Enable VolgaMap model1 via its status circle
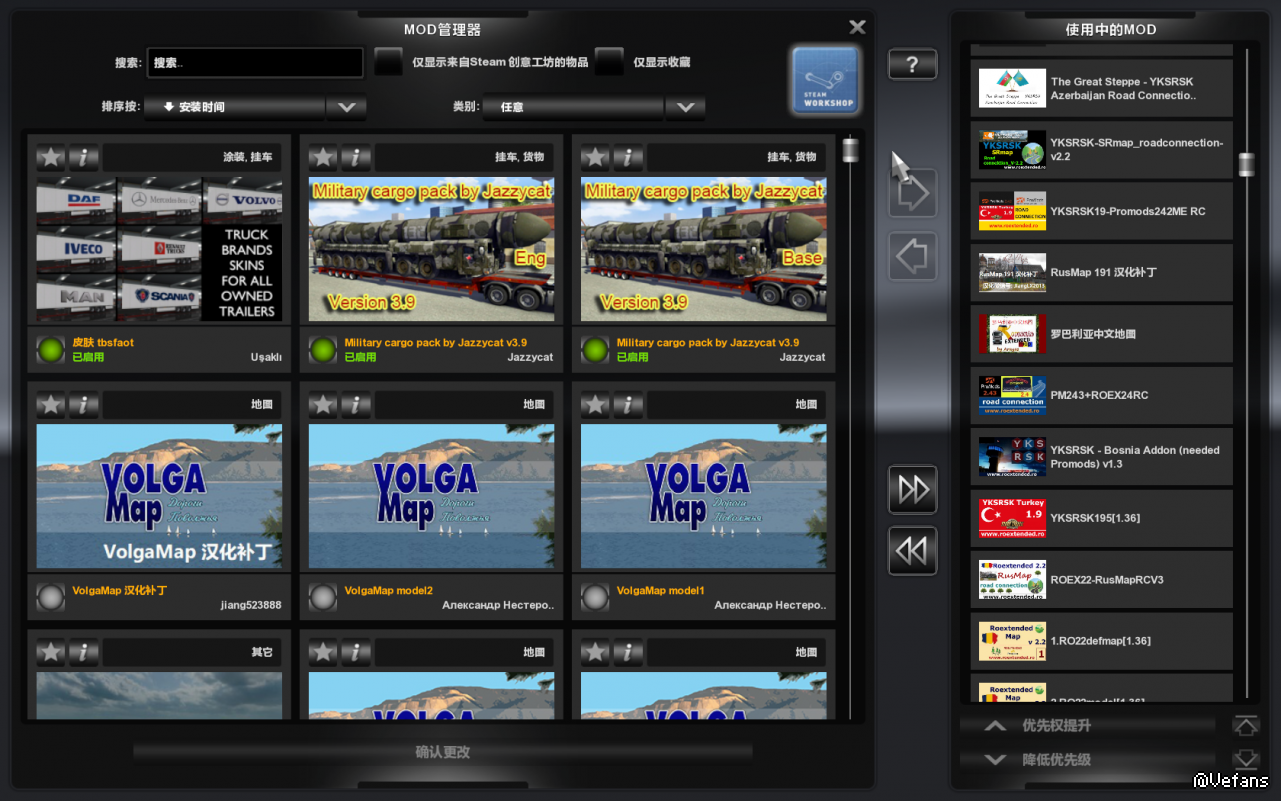The width and height of the screenshot is (1281, 801). (x=595, y=597)
